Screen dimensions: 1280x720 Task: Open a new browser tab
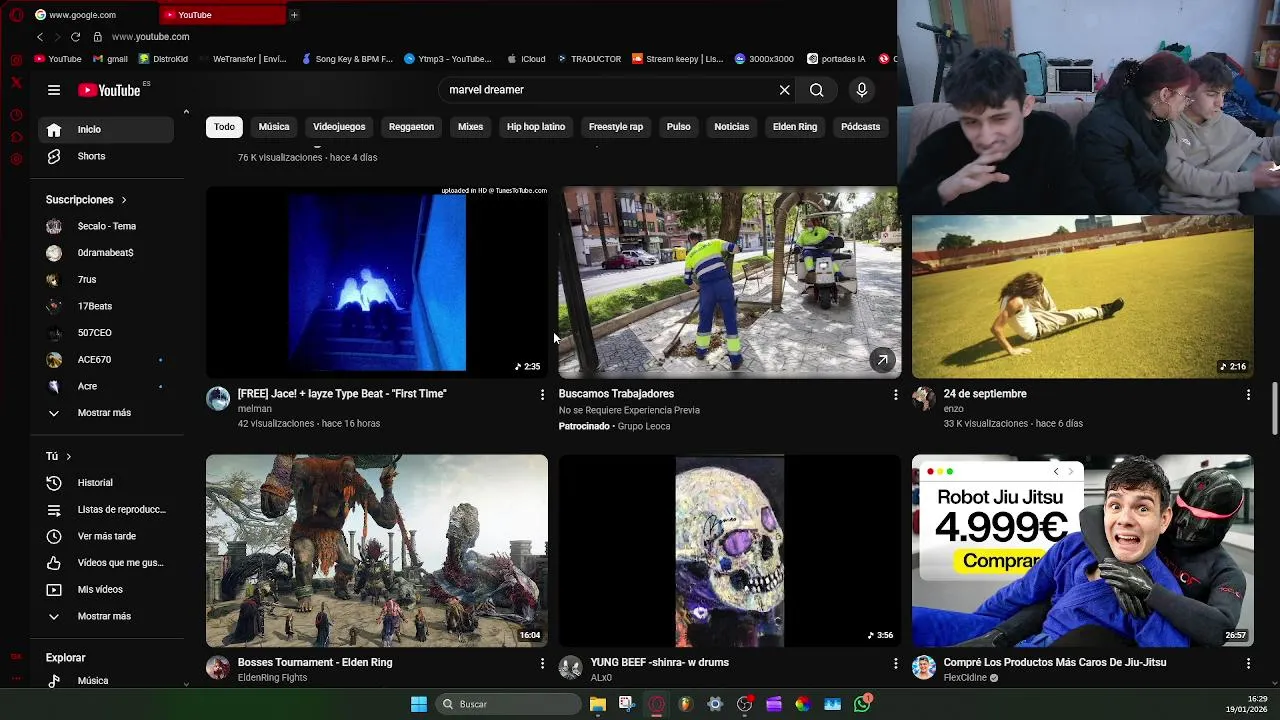pos(294,15)
